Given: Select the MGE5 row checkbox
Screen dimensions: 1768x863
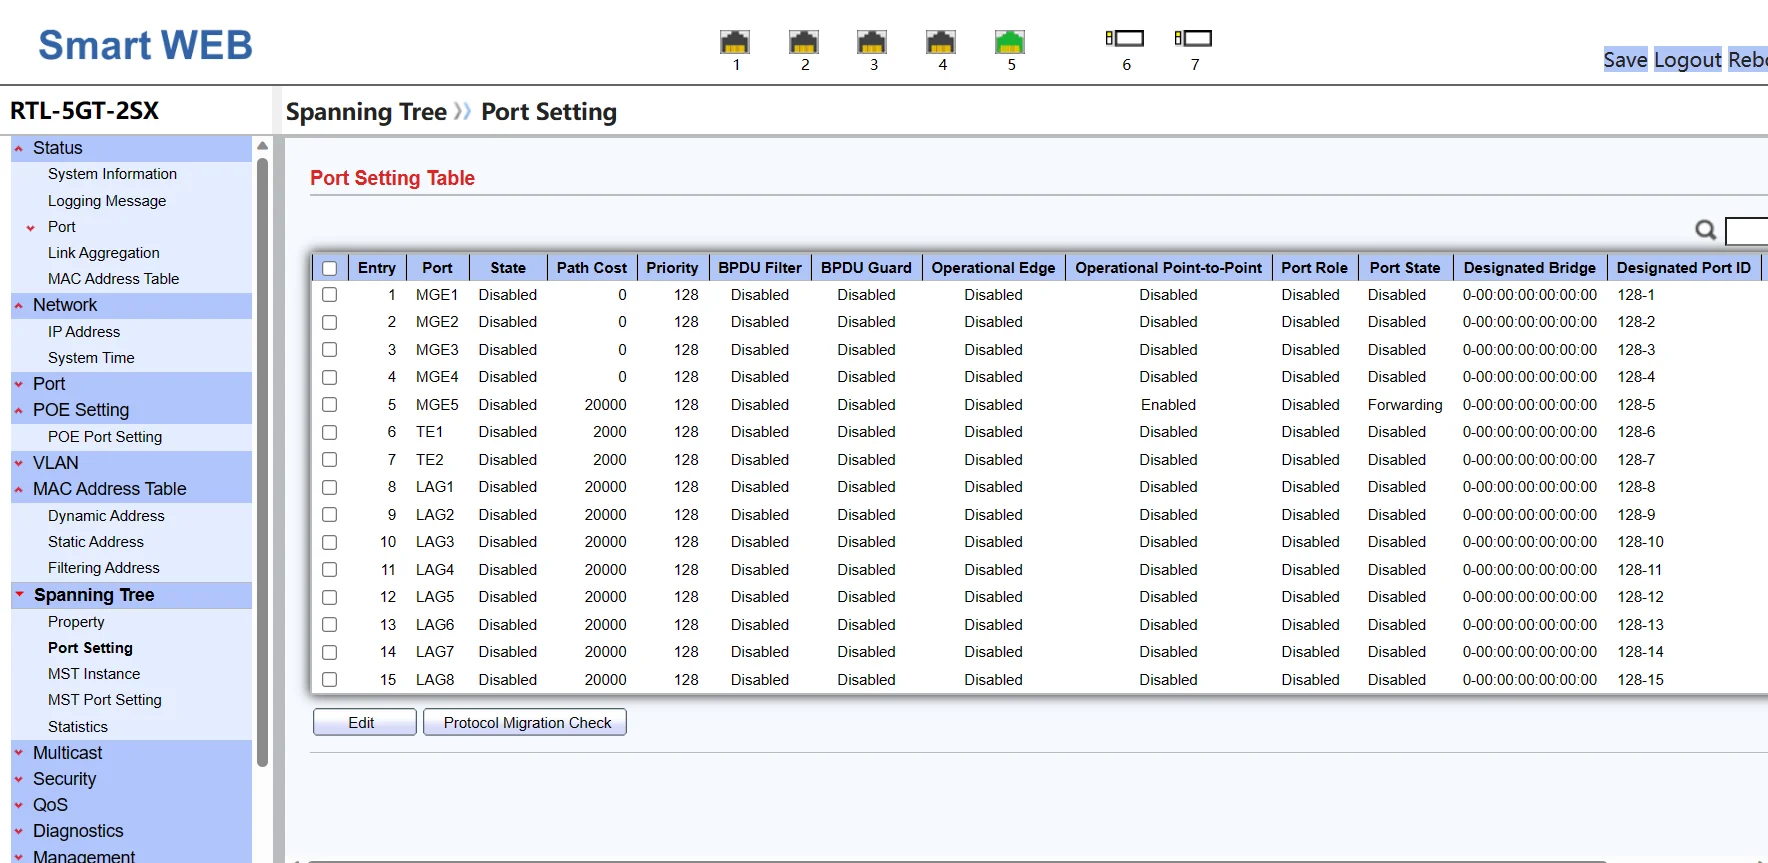Looking at the screenshot, I should tap(330, 405).
